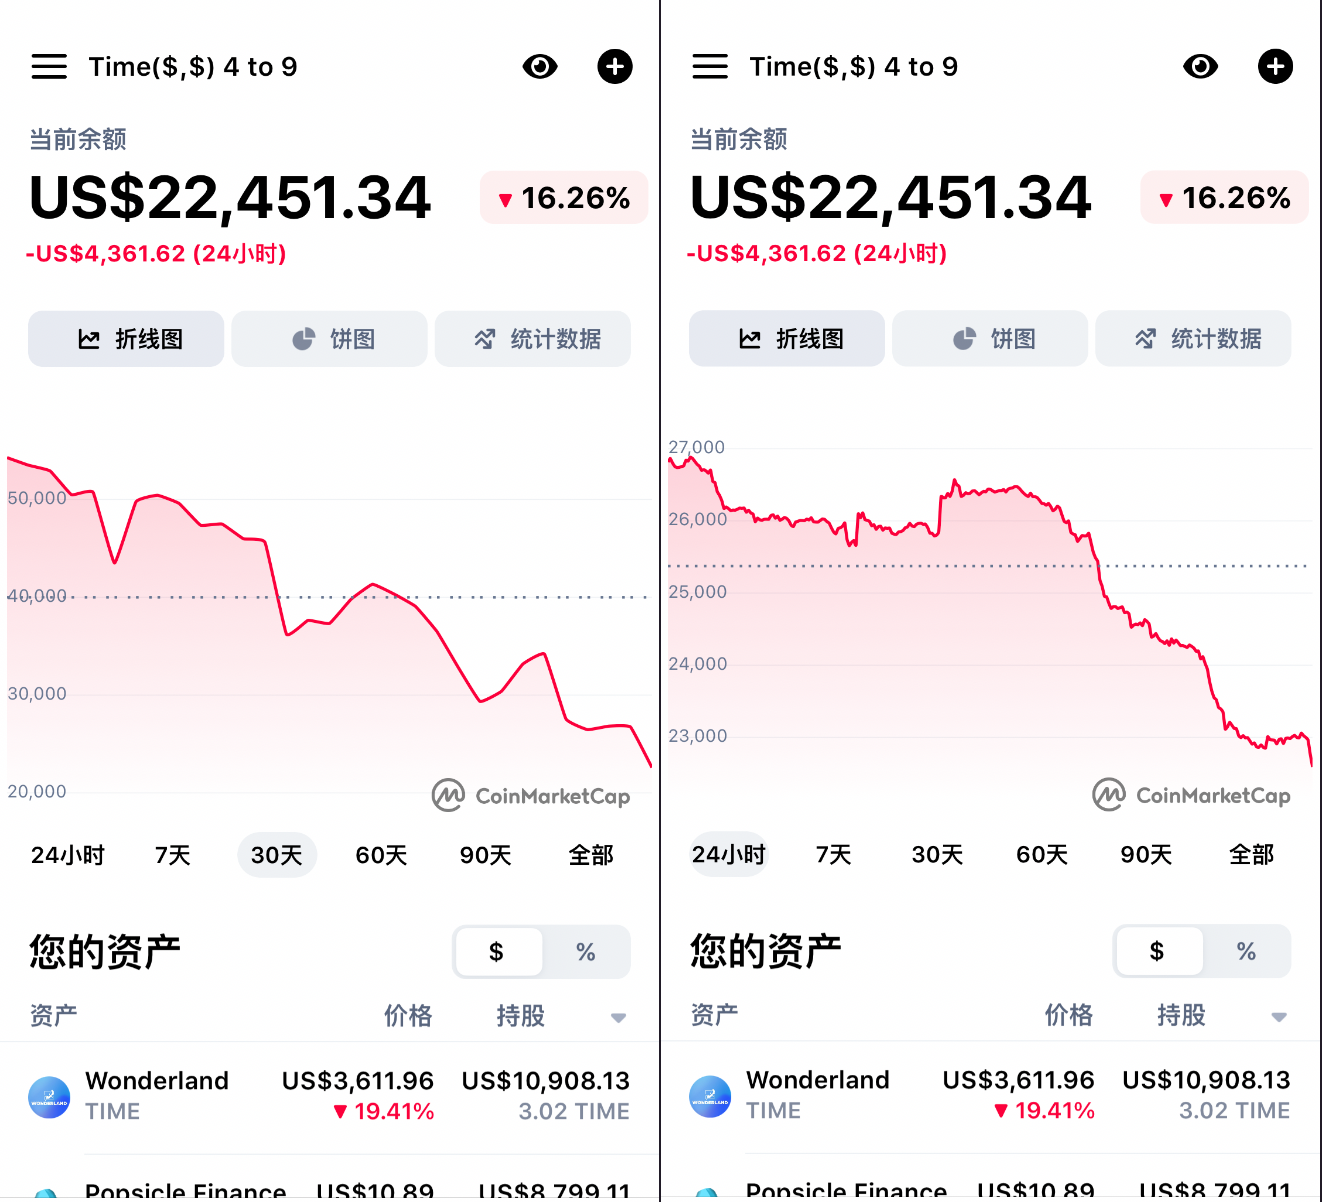Click CoinMarketCap logo on left chart
The width and height of the screenshot is (1322, 1202).
531,796
